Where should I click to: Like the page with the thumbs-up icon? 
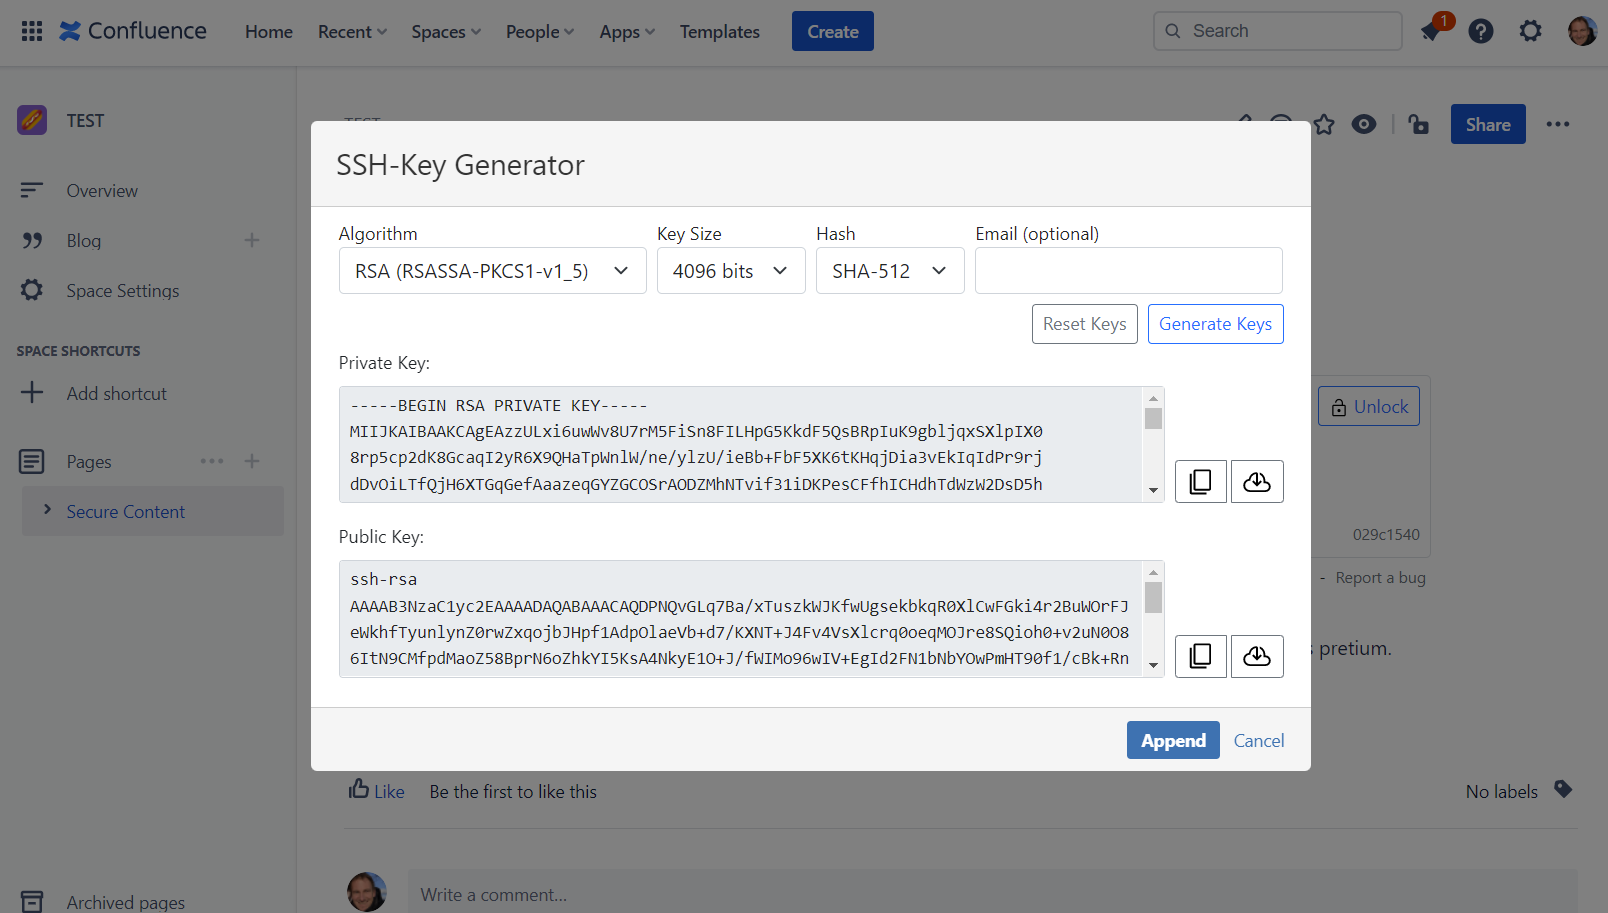(x=361, y=789)
